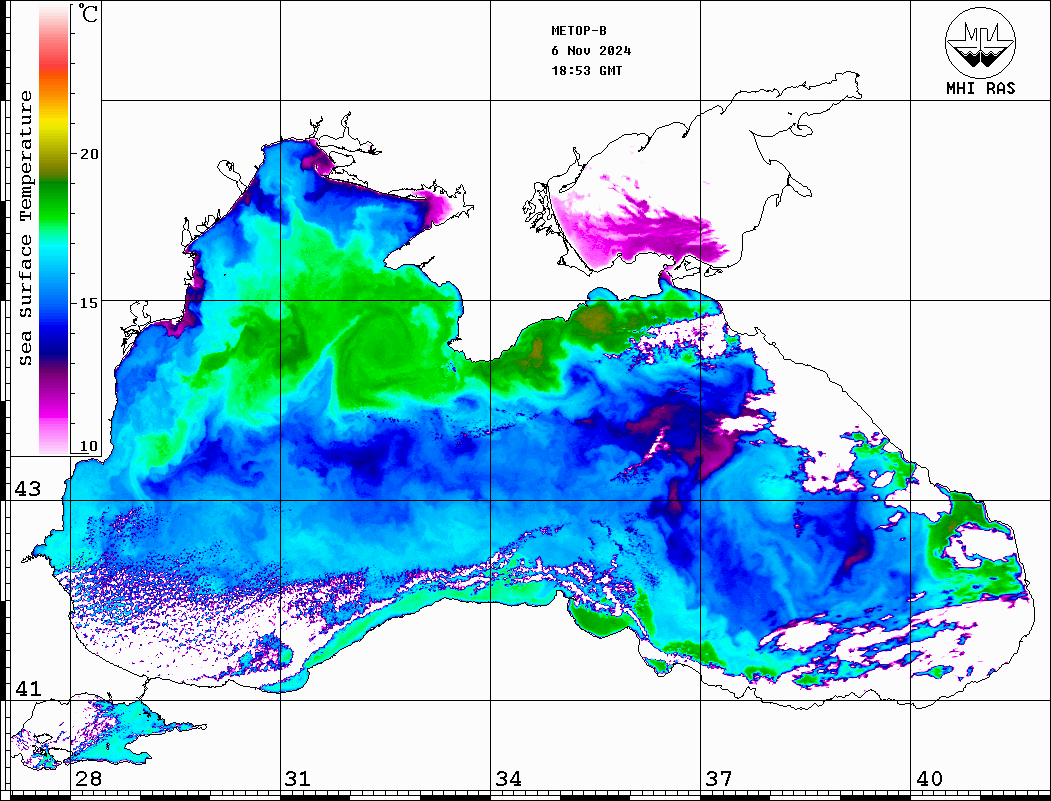Screen dimensions: 1051x801
Task: Click longitude label '28'
Action: (88, 778)
